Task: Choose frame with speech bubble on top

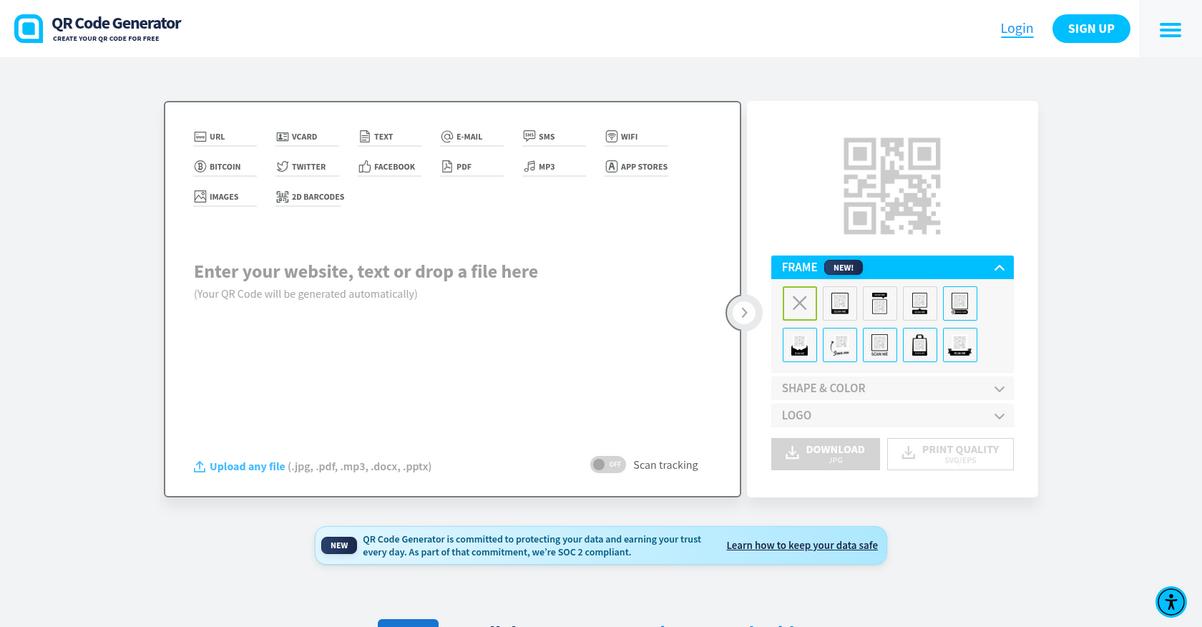Action: (x=880, y=303)
